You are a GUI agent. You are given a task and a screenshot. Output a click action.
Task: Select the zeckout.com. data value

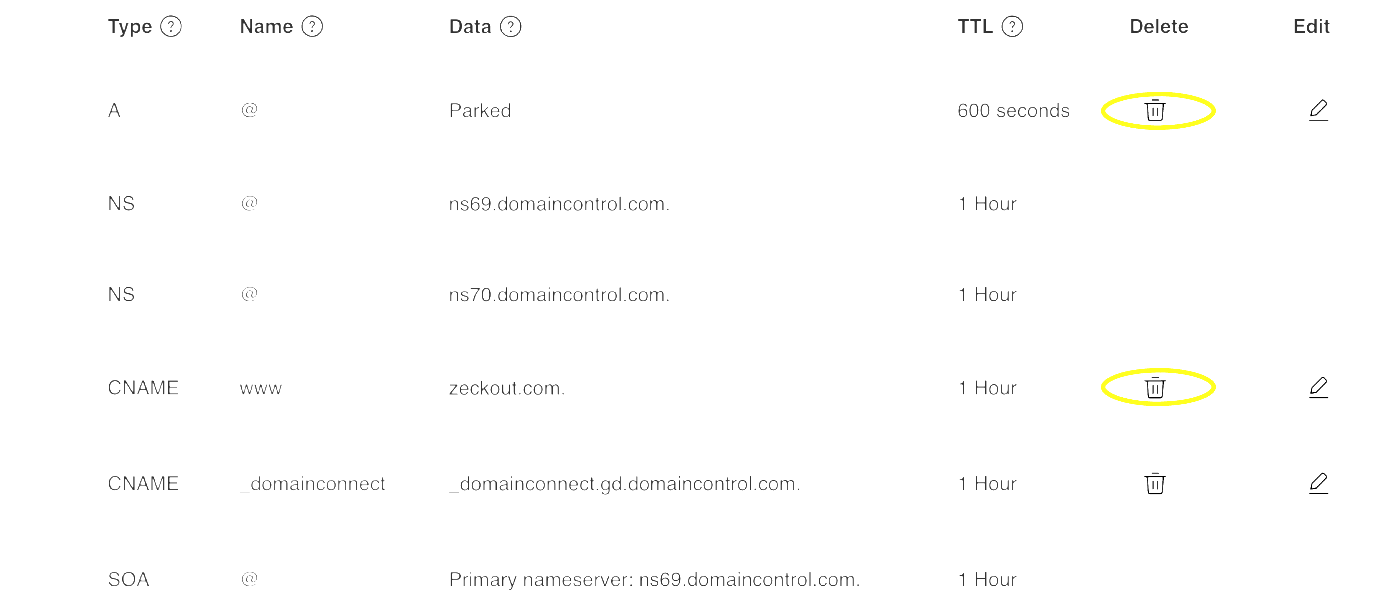(507, 388)
